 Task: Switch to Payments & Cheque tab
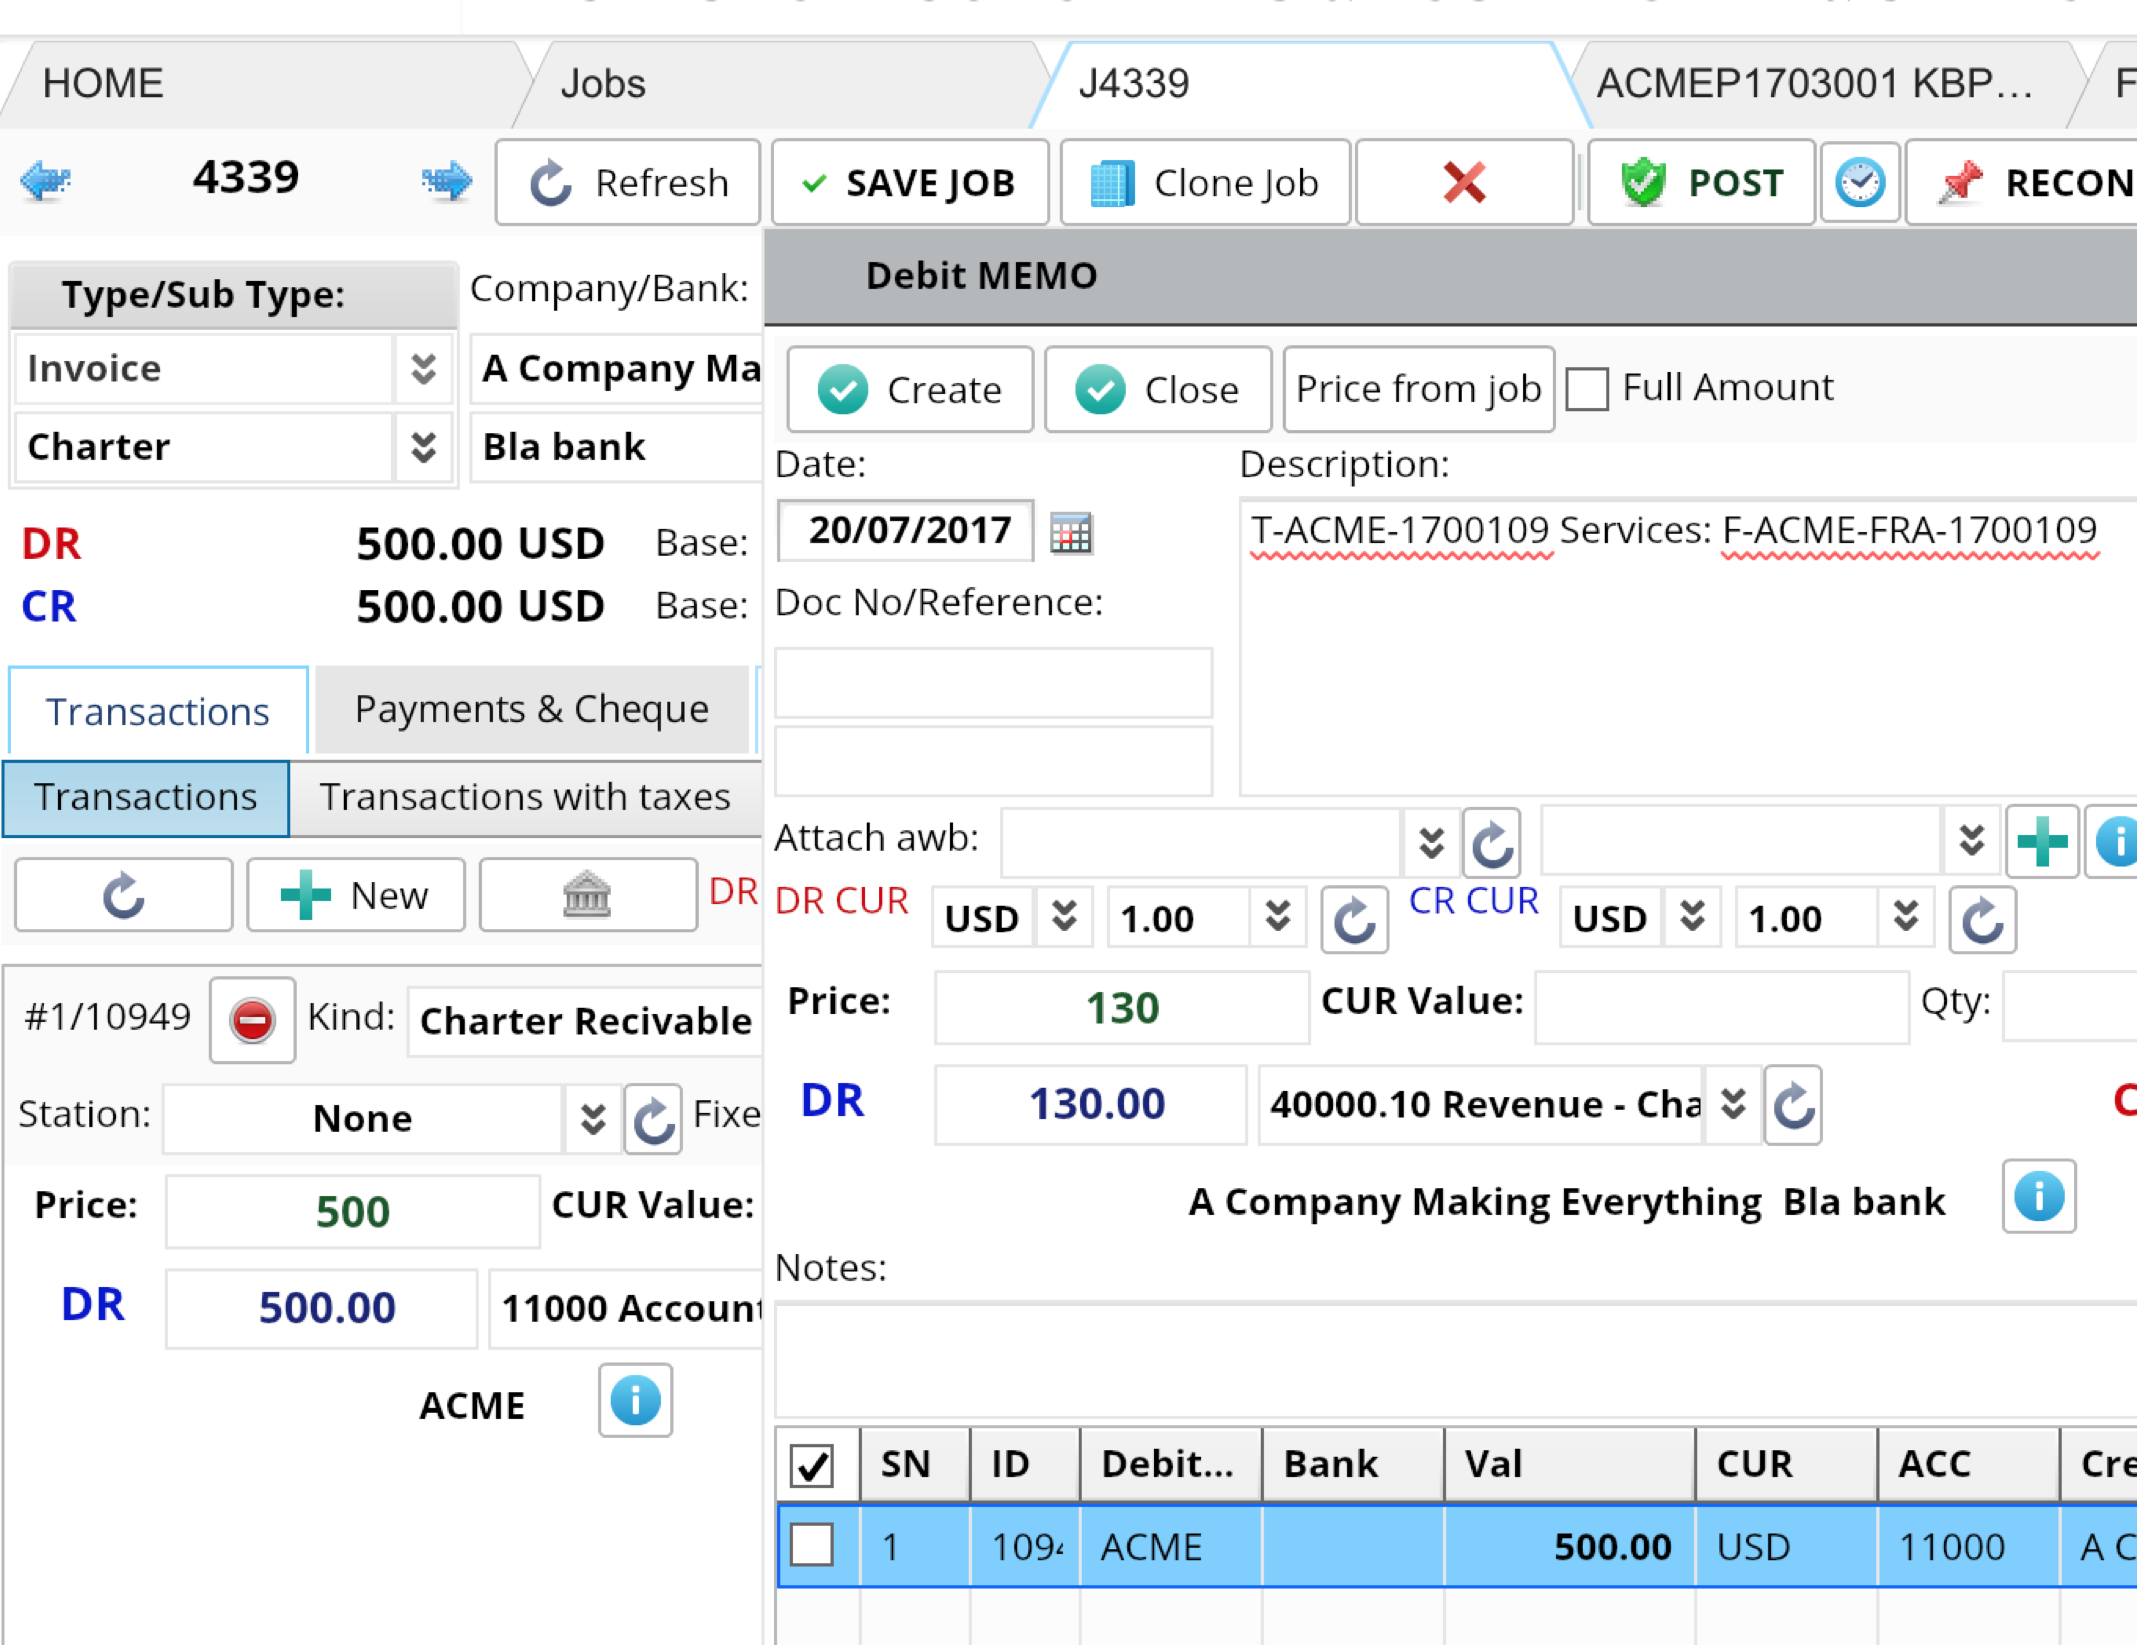click(531, 710)
